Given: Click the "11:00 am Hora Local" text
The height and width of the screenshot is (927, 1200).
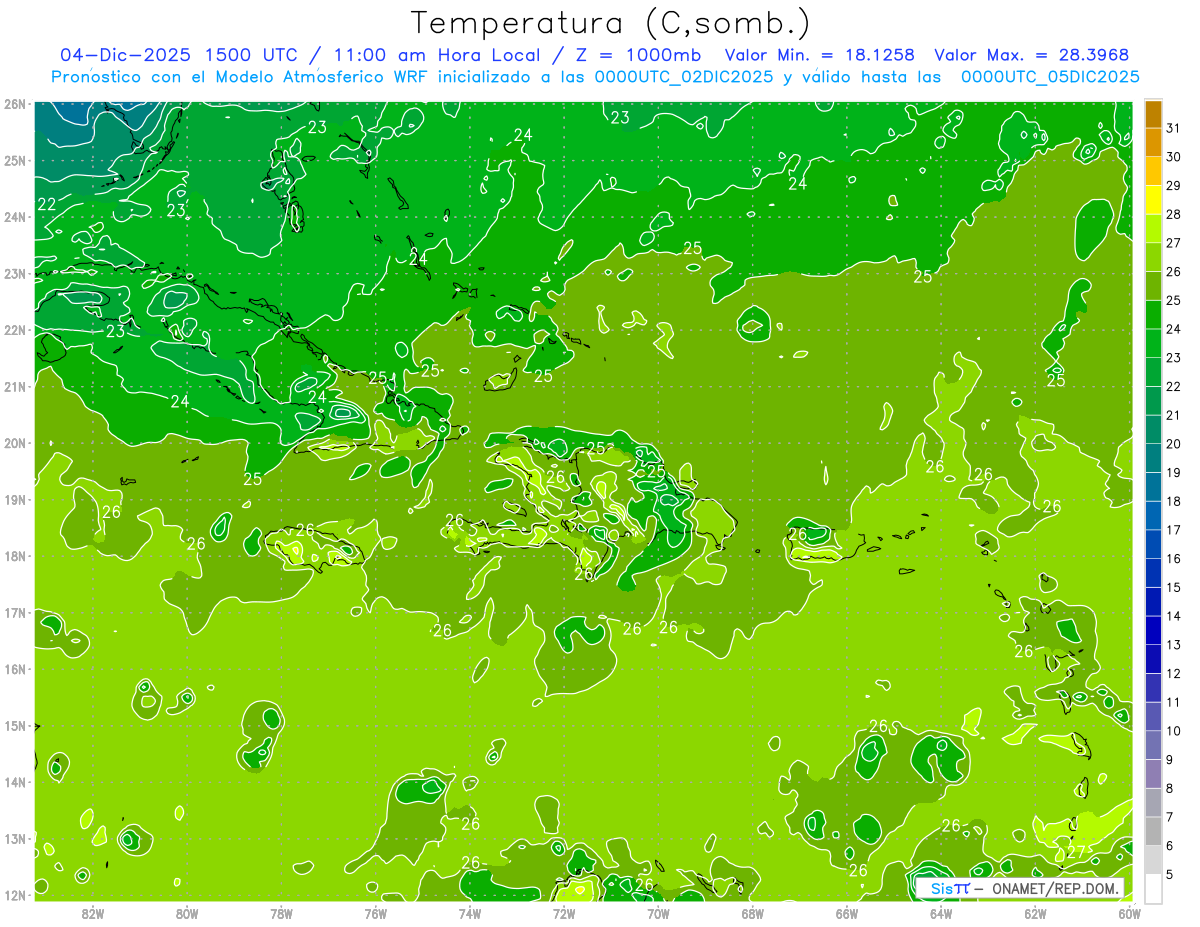Looking at the screenshot, I should point(435,55).
